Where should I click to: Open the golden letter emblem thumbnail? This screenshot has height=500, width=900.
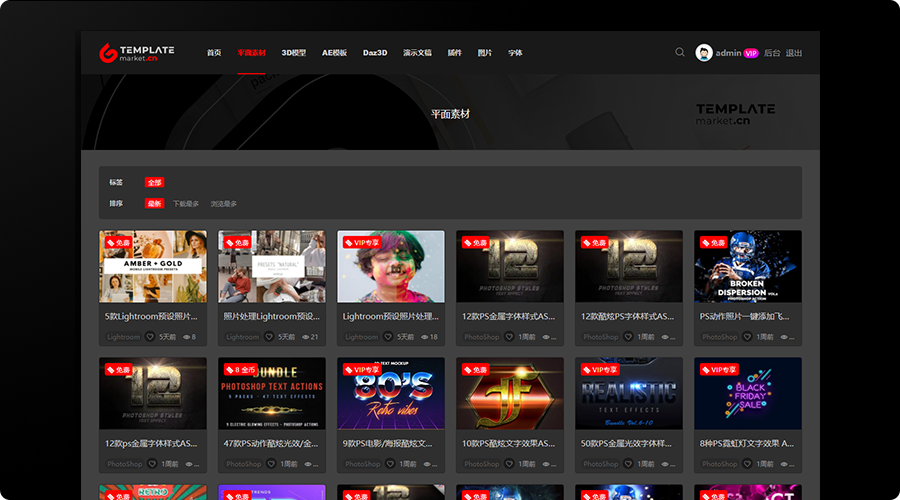(510, 394)
